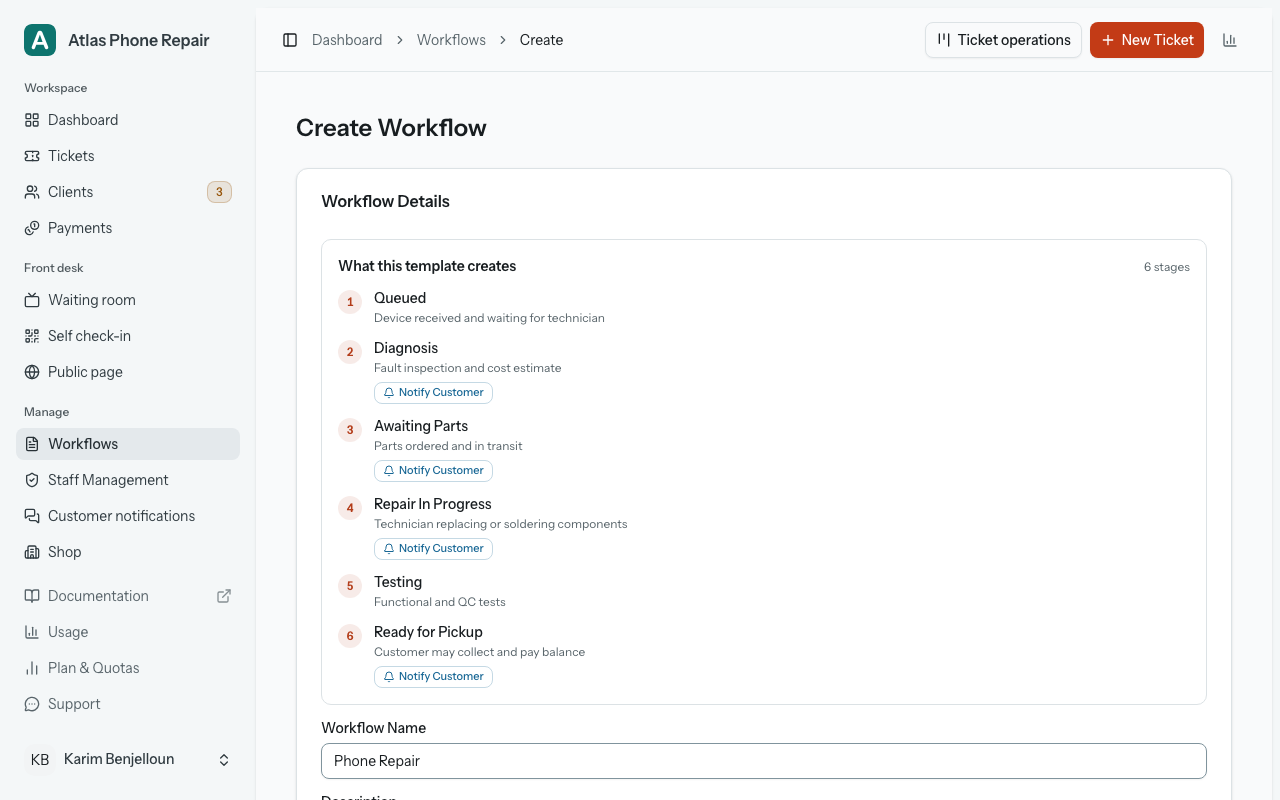The height and width of the screenshot is (800, 1280).
Task: Click Notify Customer under Ready for Pickup
Action: [433, 677]
